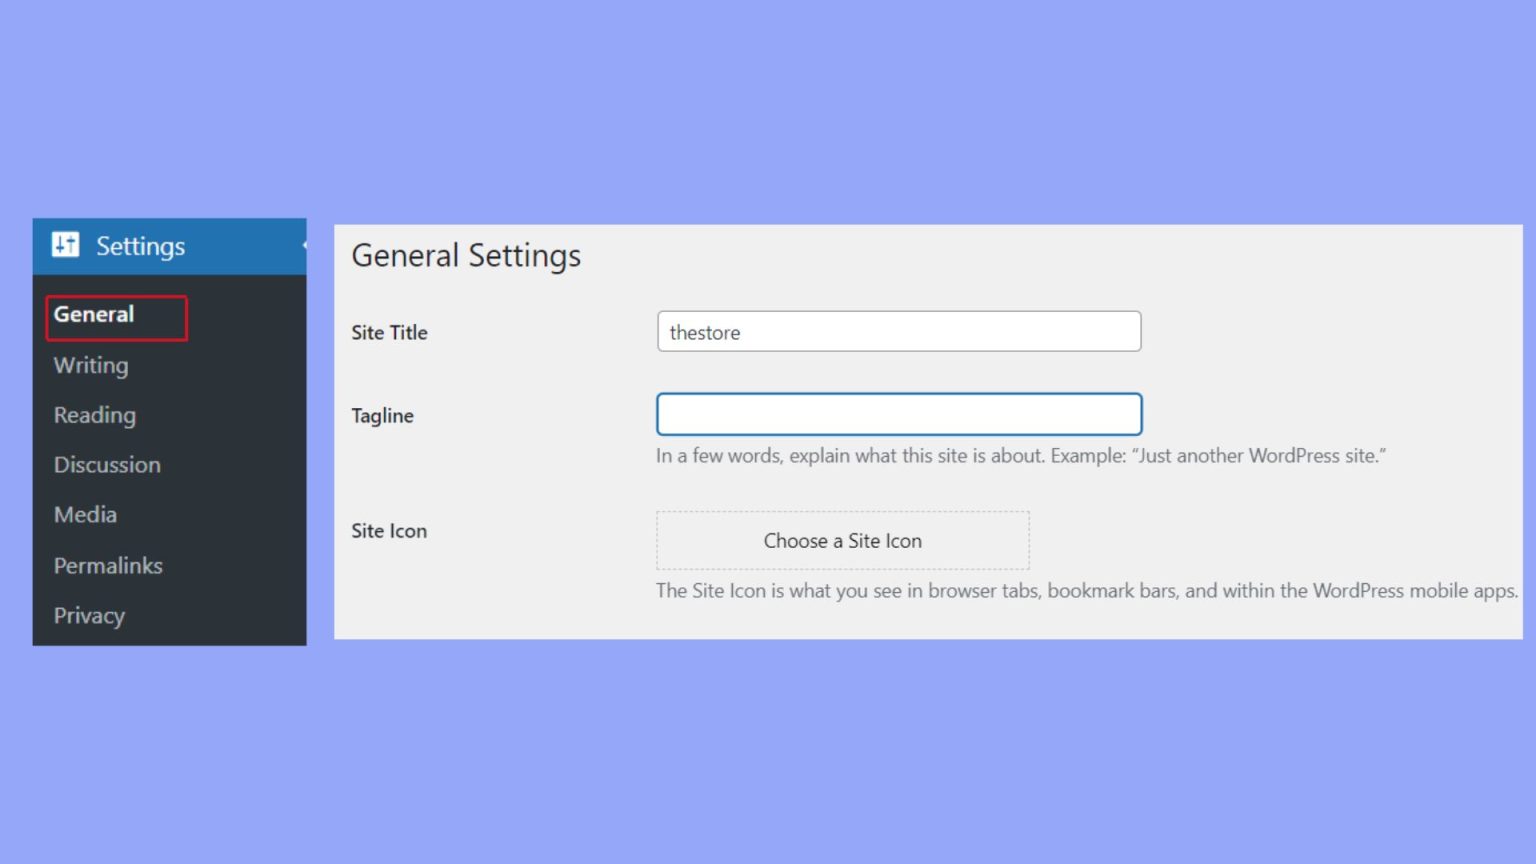Open the Discussion settings page
1536x864 pixels.
[106, 464]
